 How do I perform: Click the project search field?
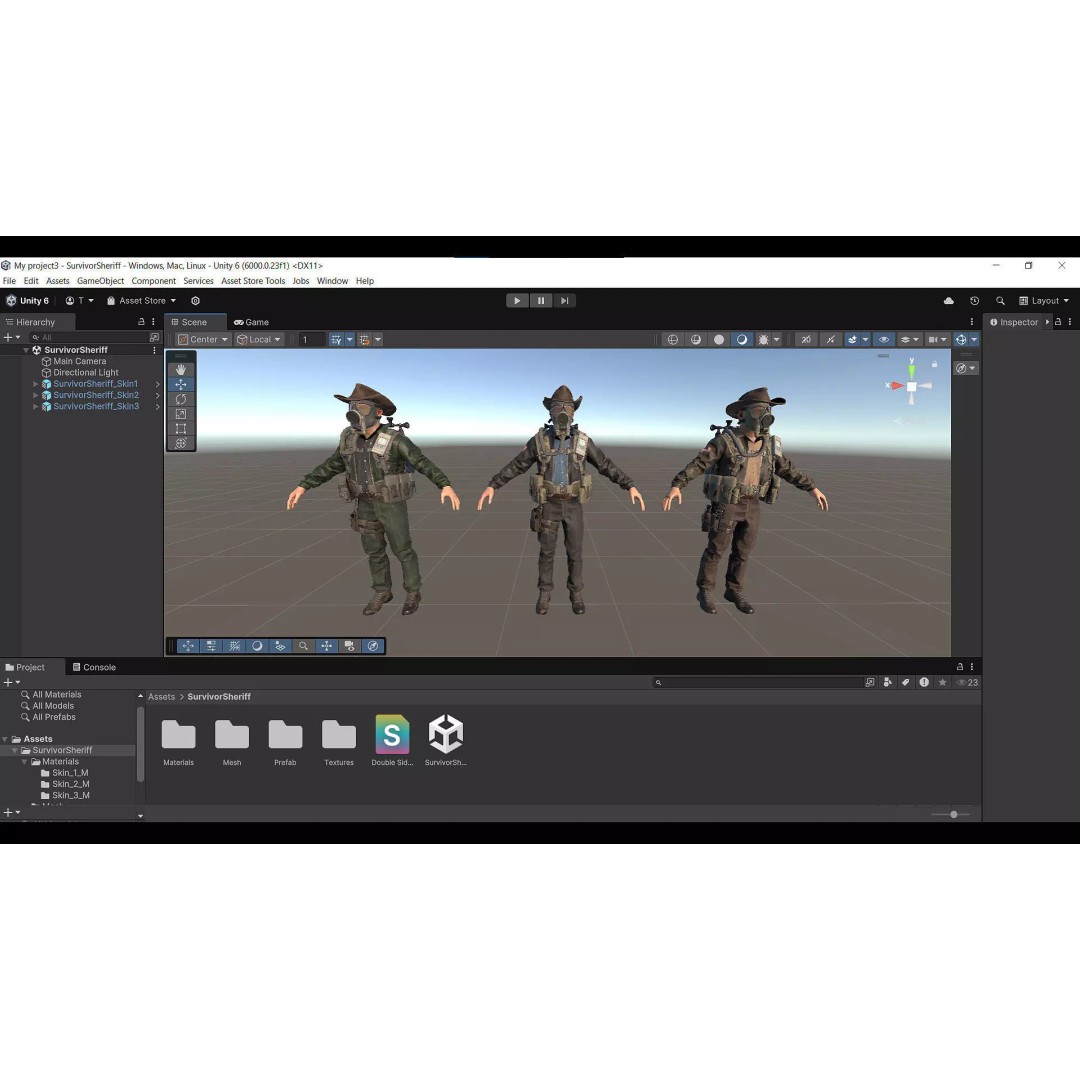point(758,683)
